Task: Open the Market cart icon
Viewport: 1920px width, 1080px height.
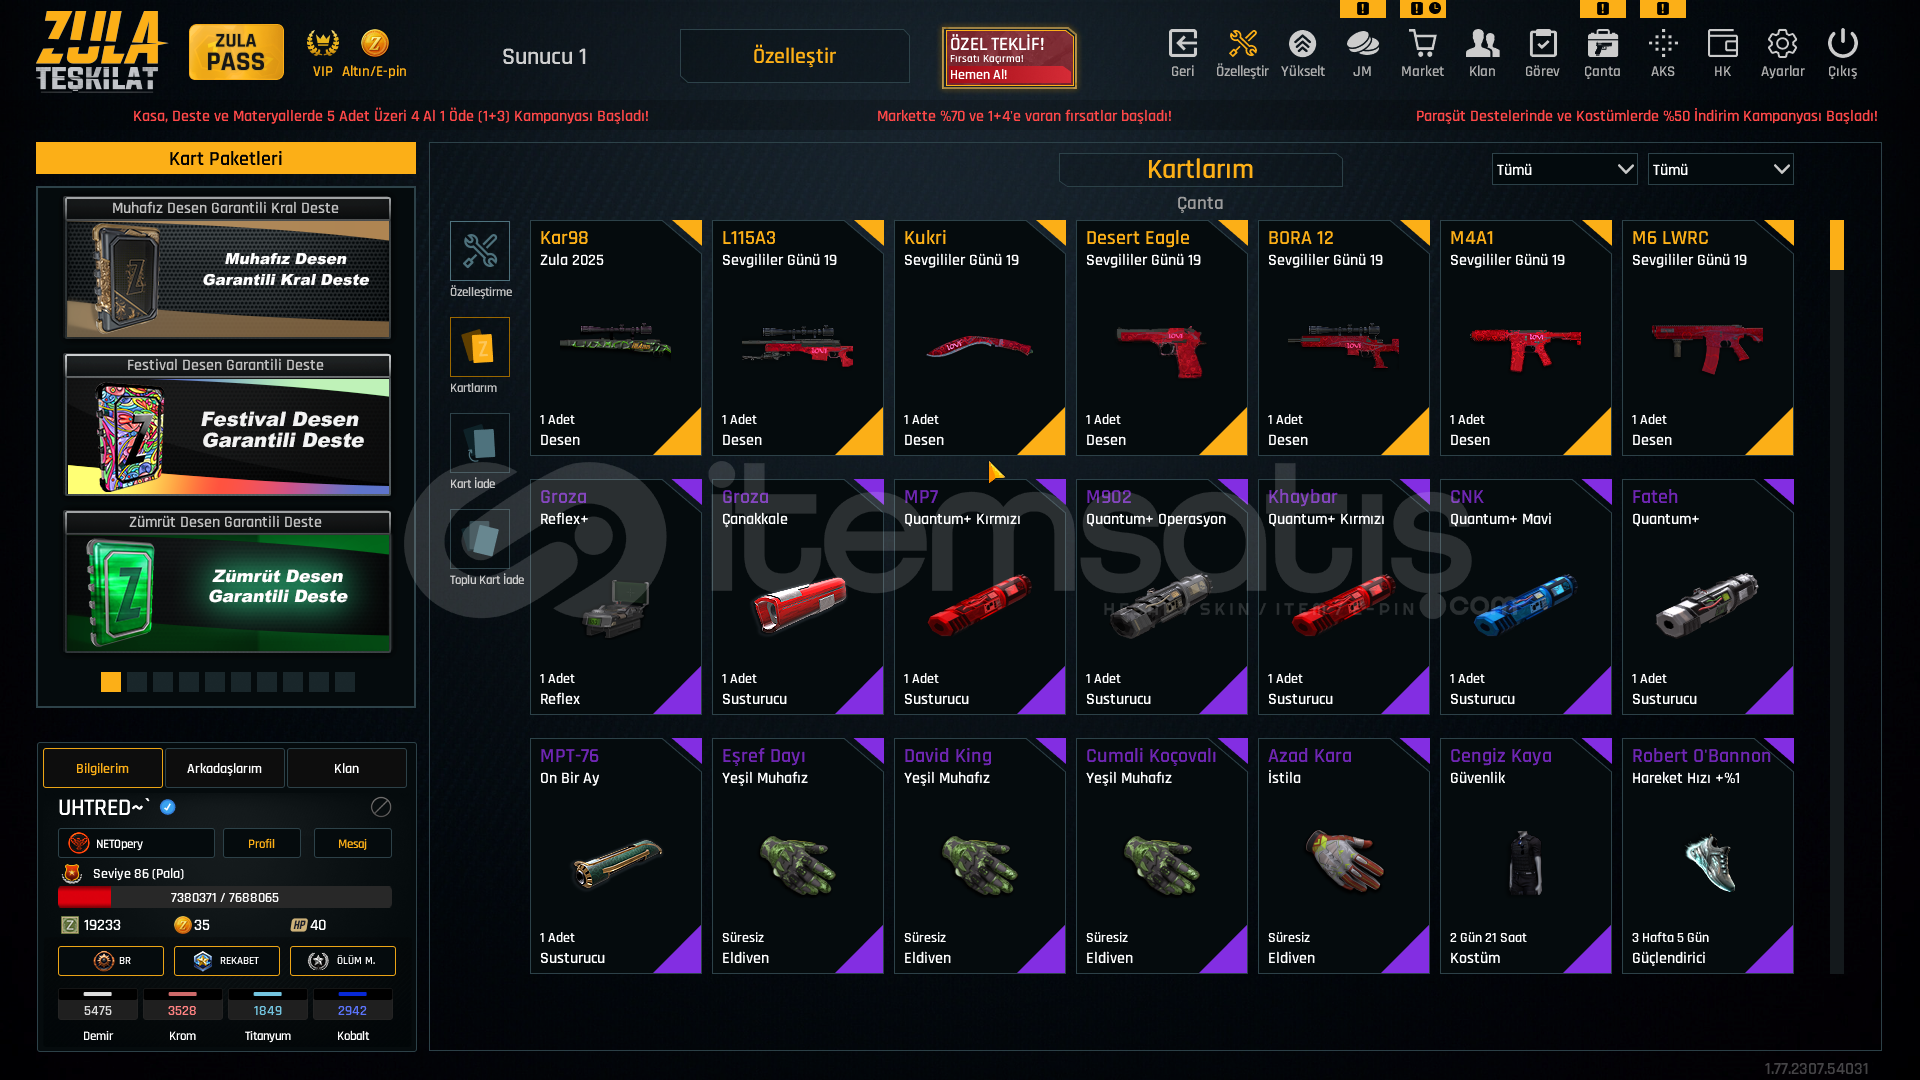Action: (x=1422, y=53)
